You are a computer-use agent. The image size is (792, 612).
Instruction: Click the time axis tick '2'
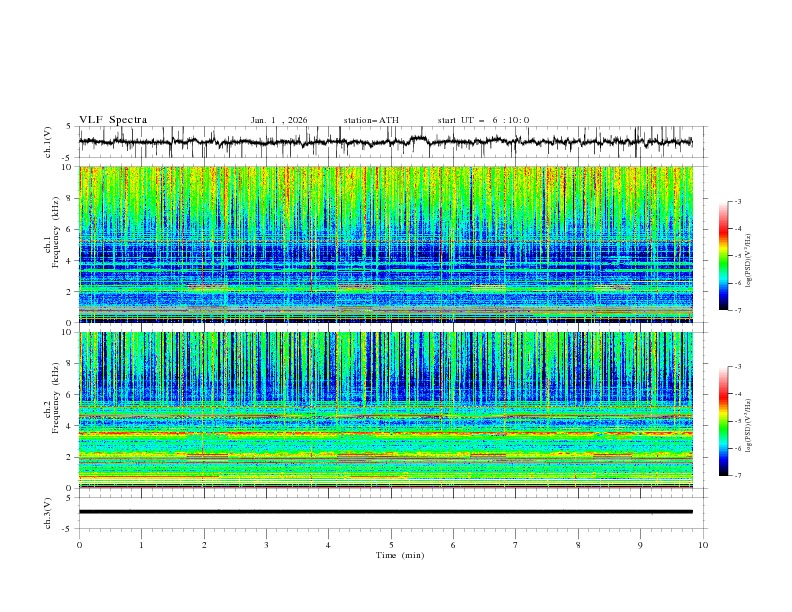204,545
